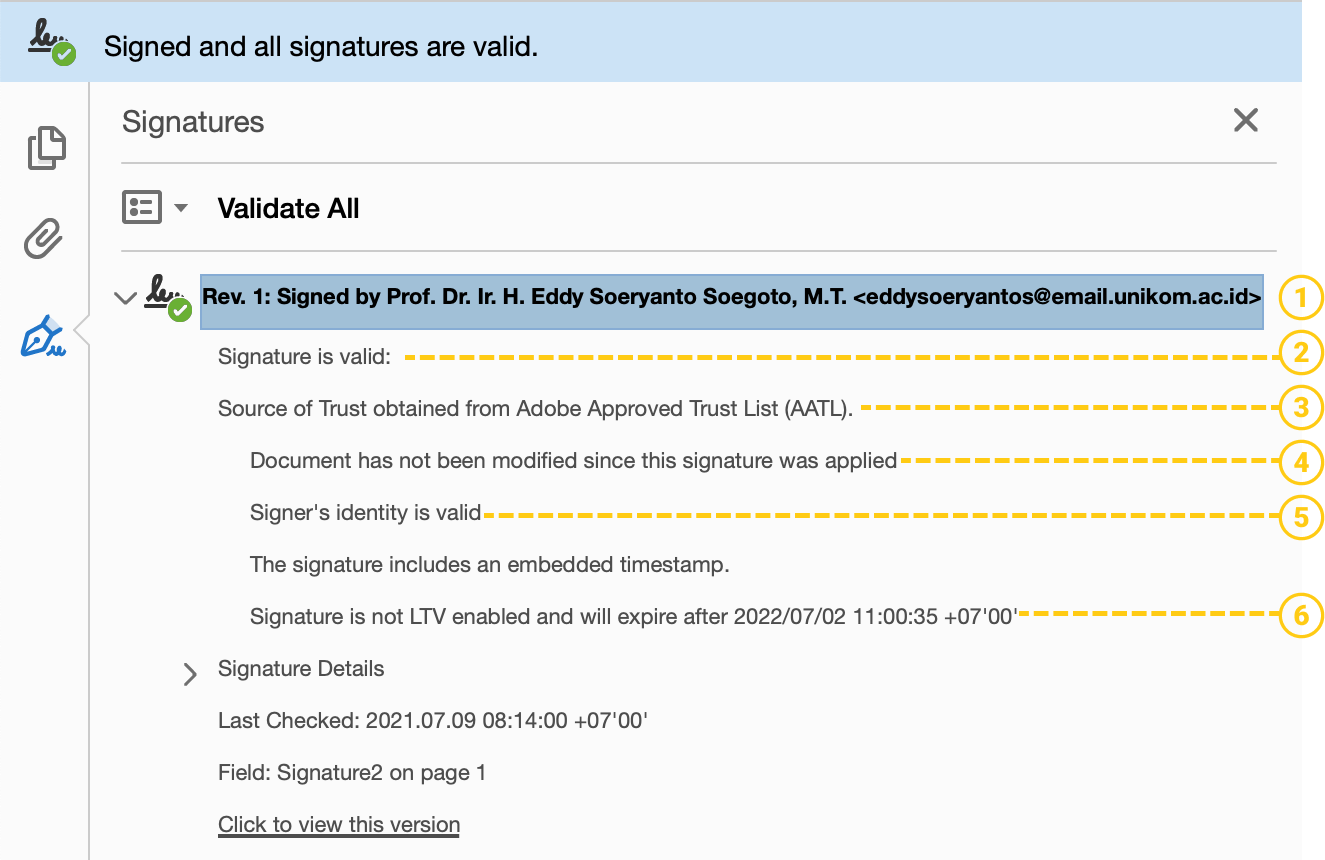
Task: Close the Signatures panel
Action: point(1245,121)
